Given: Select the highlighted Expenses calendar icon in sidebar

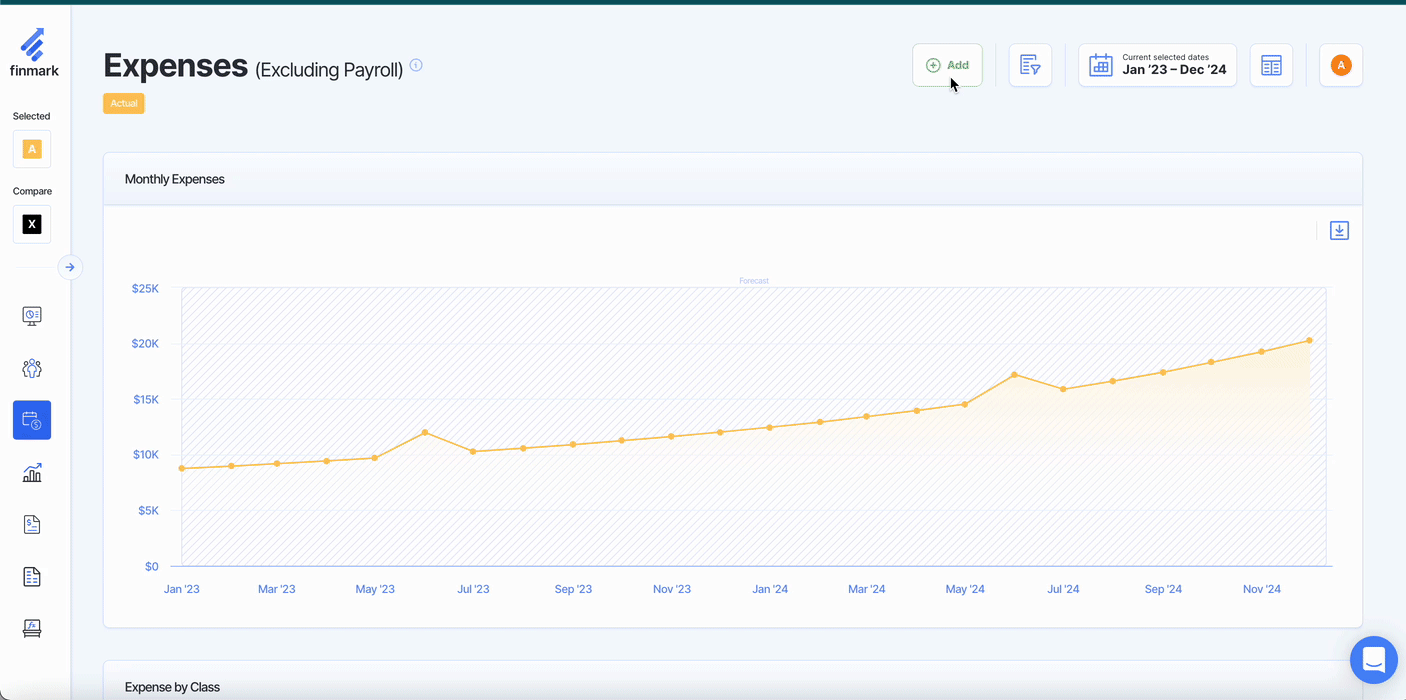Looking at the screenshot, I should click(32, 420).
